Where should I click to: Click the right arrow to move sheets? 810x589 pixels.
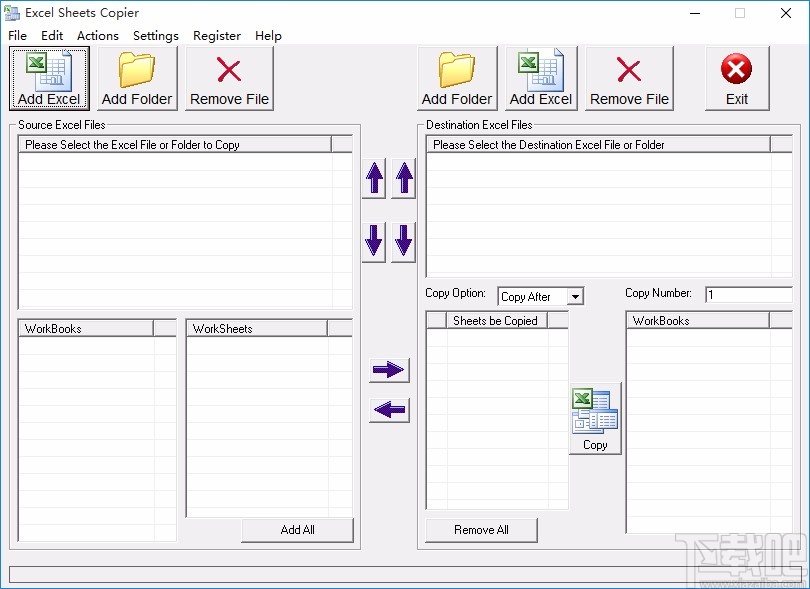pos(389,370)
